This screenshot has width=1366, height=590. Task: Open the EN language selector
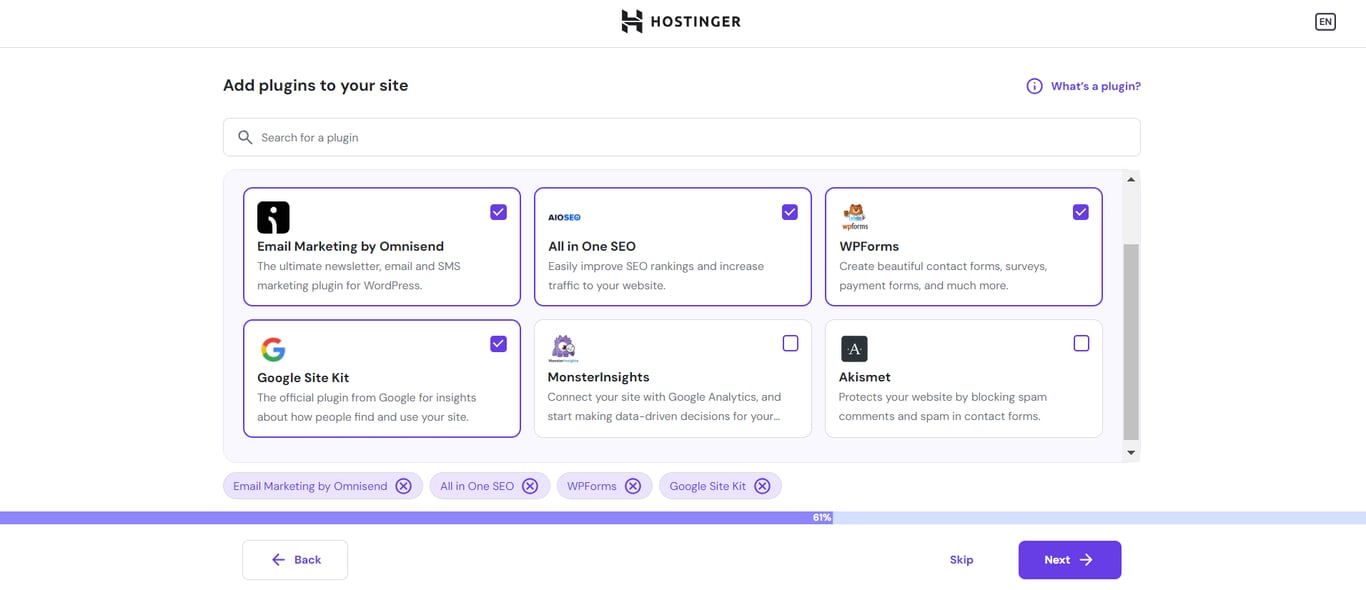coord(1325,21)
